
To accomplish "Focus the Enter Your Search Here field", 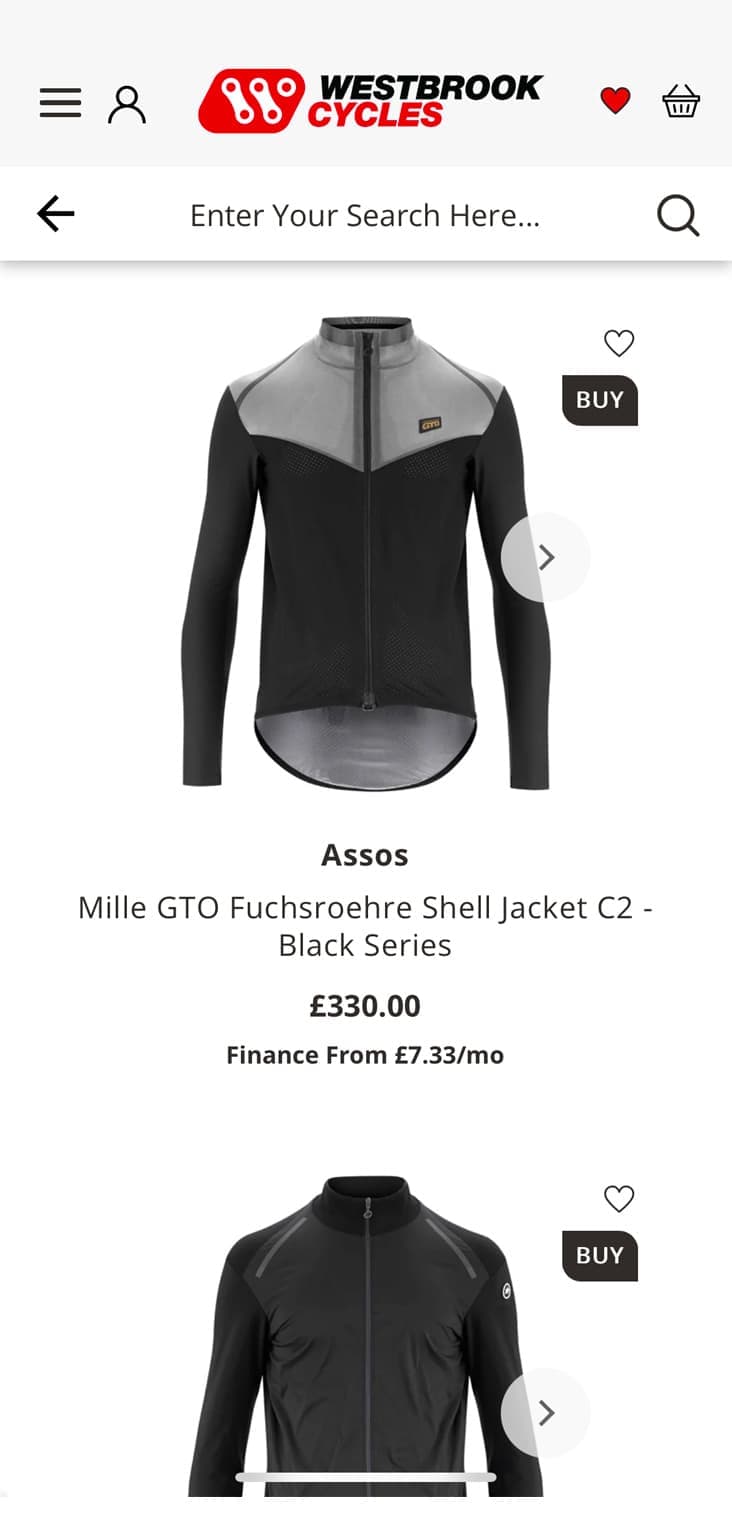I will point(365,215).
